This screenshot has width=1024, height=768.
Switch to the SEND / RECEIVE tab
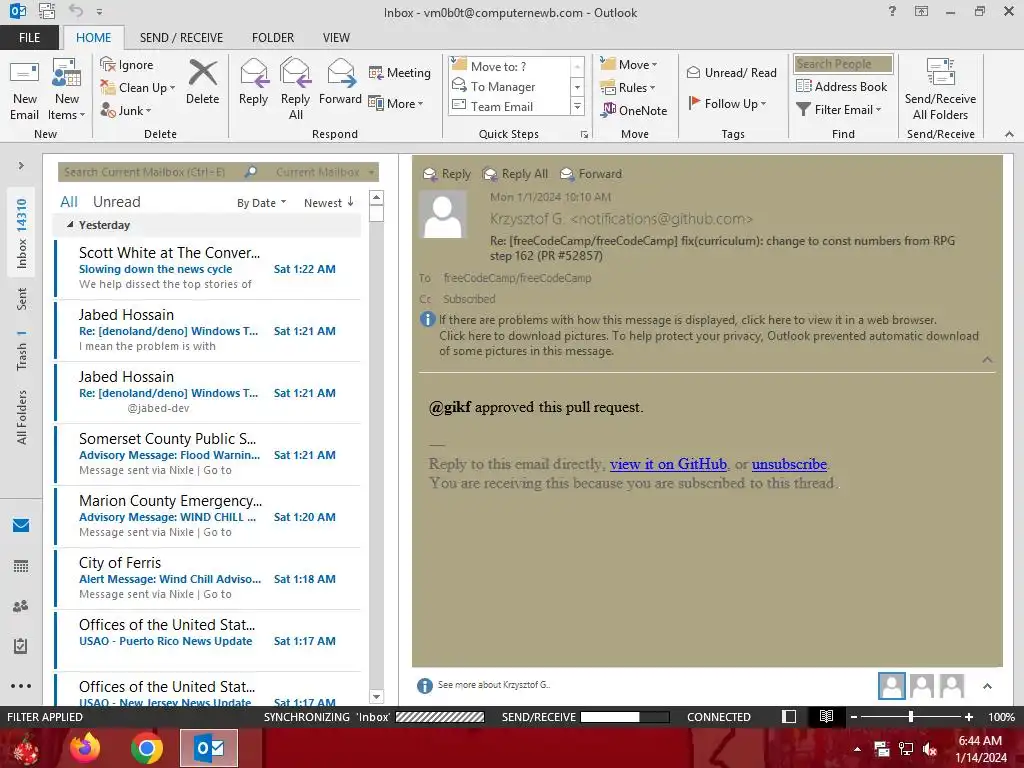tap(181, 37)
